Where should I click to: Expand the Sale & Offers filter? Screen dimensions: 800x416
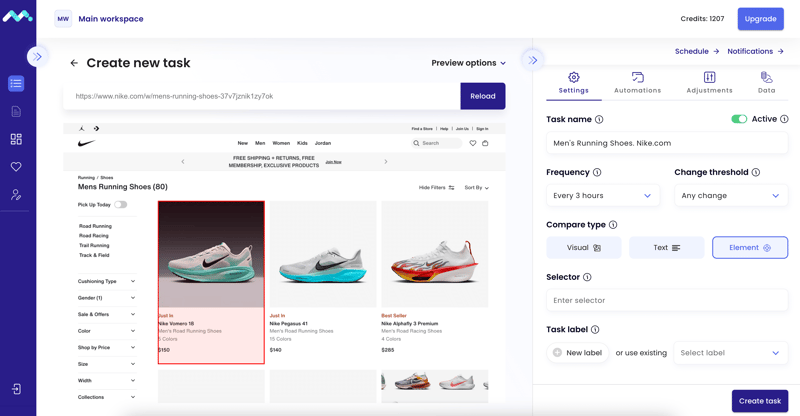coord(107,314)
